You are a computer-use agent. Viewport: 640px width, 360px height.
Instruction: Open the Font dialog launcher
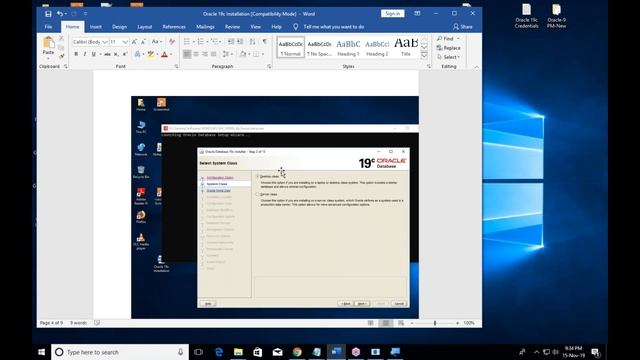pos(176,66)
